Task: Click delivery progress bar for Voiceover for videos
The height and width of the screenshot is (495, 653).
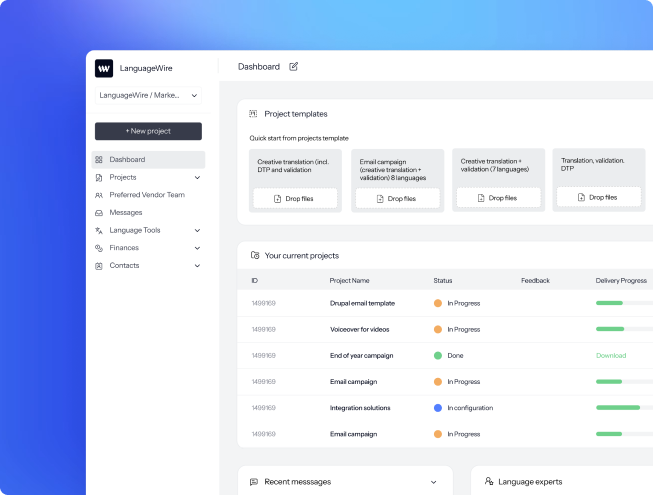Action: tap(624, 329)
